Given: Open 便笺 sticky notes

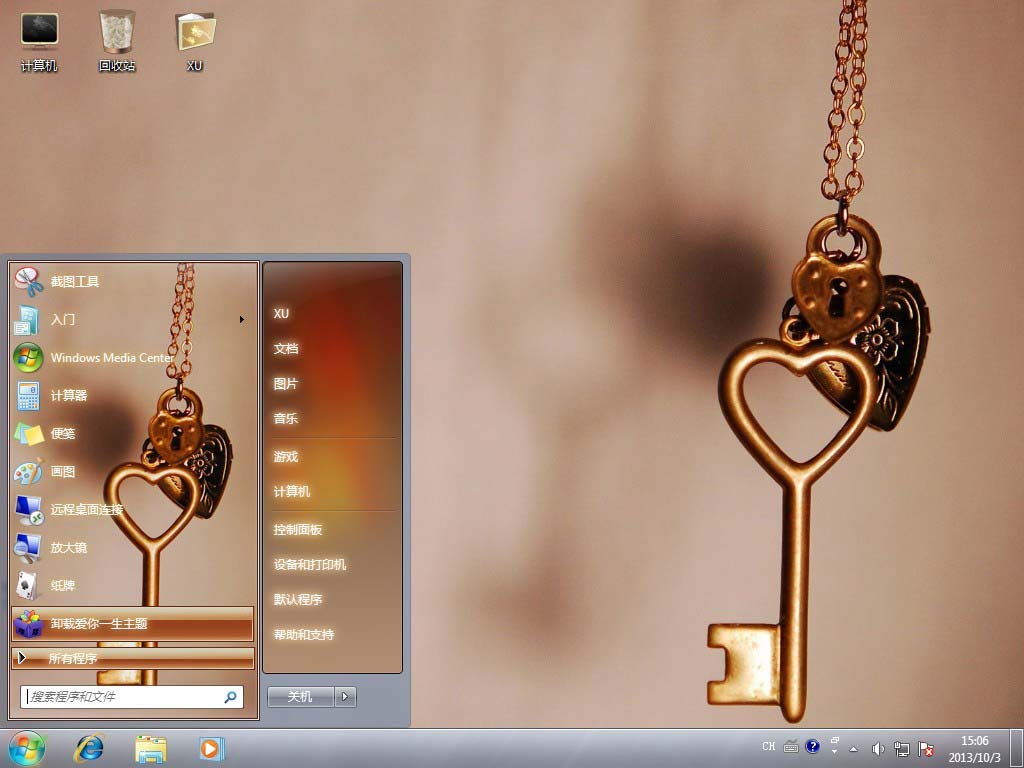Looking at the screenshot, I should [x=63, y=434].
